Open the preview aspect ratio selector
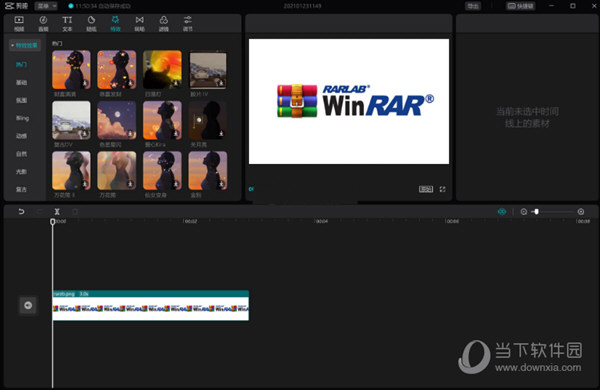Screen dimensions: 600x390 (x=426, y=189)
